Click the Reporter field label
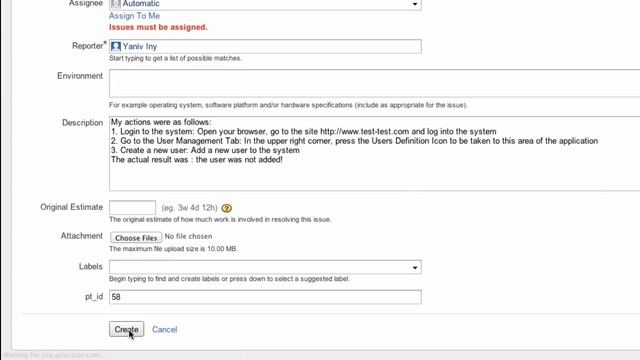This screenshot has width=640, height=360. (x=88, y=46)
